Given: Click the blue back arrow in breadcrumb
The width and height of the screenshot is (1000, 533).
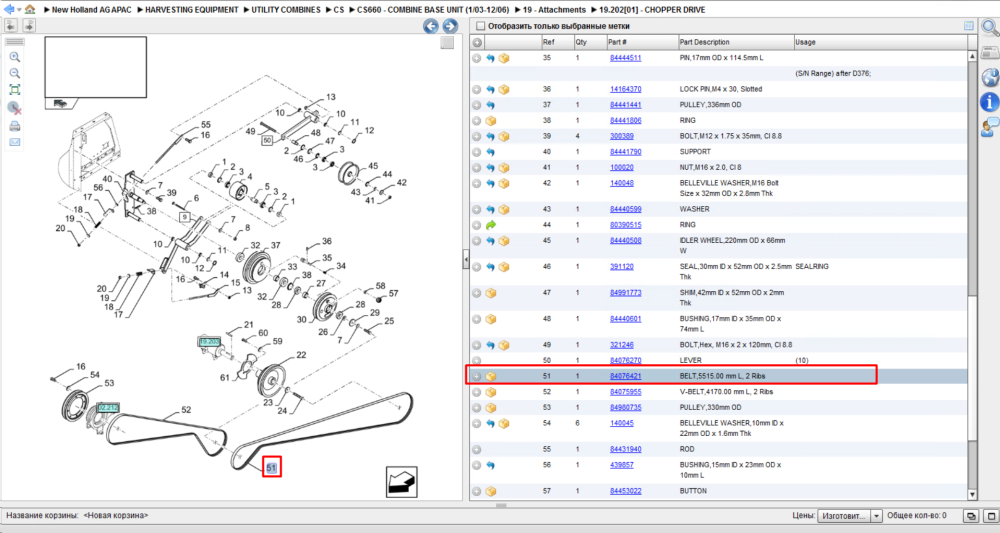Looking at the screenshot, I should [9, 10].
